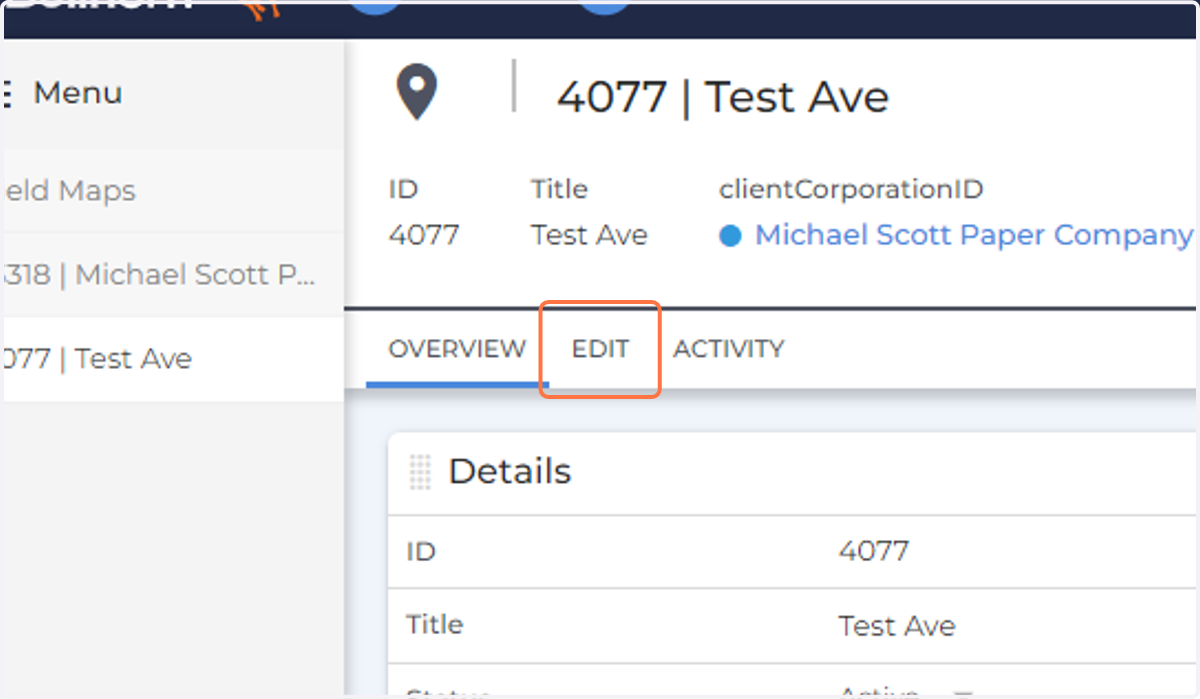
Task: Open Michael Scott Paper Company link
Action: [973, 235]
